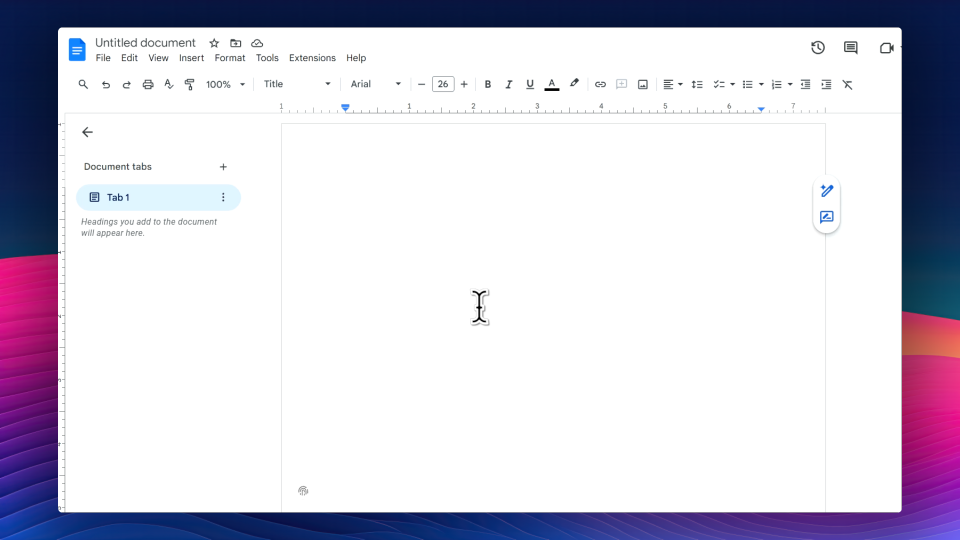Open the paragraph style Title dropdown

click(x=296, y=84)
